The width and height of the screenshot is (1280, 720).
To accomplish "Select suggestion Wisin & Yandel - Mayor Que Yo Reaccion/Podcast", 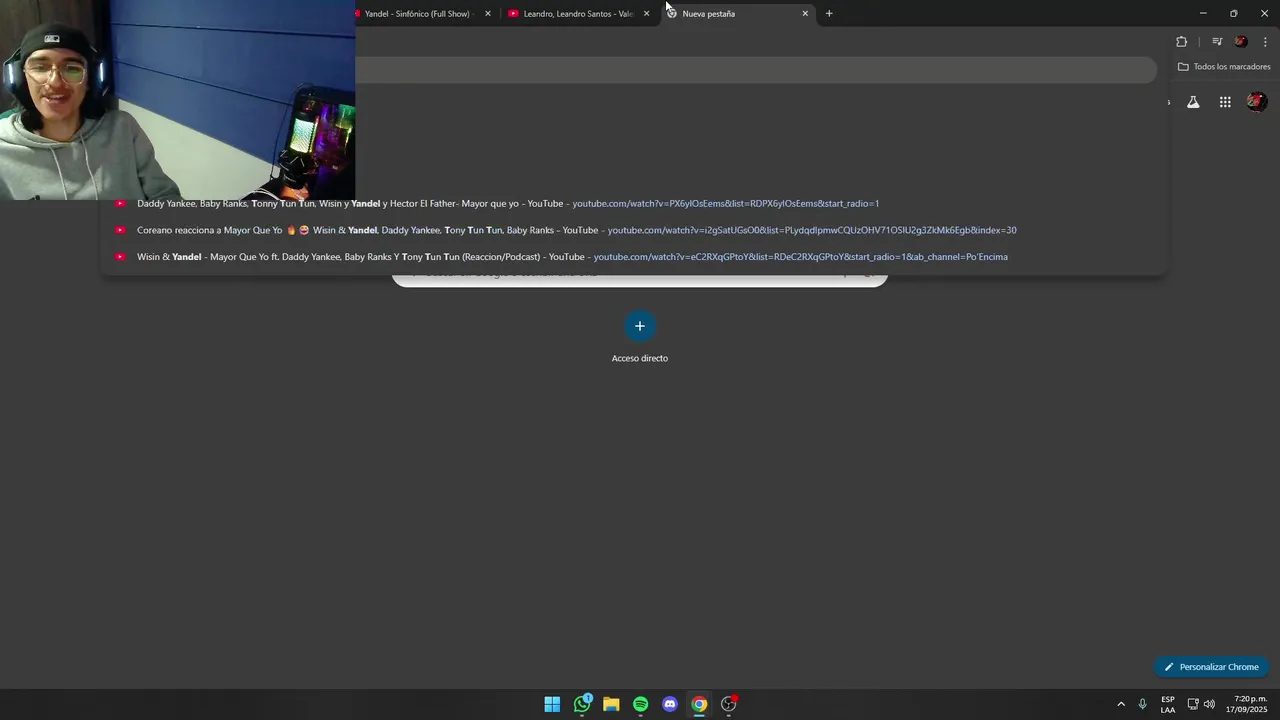I will click(634, 257).
